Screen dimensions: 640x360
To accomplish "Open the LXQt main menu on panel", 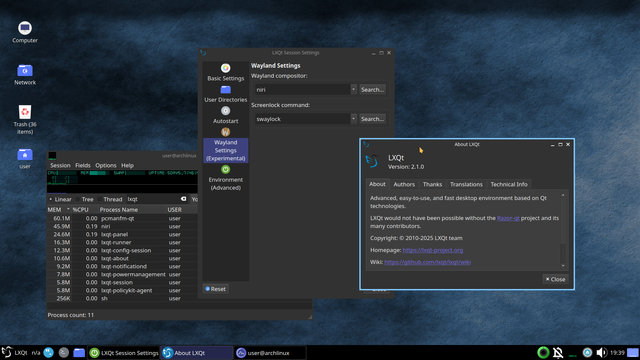I will [x=15, y=353].
